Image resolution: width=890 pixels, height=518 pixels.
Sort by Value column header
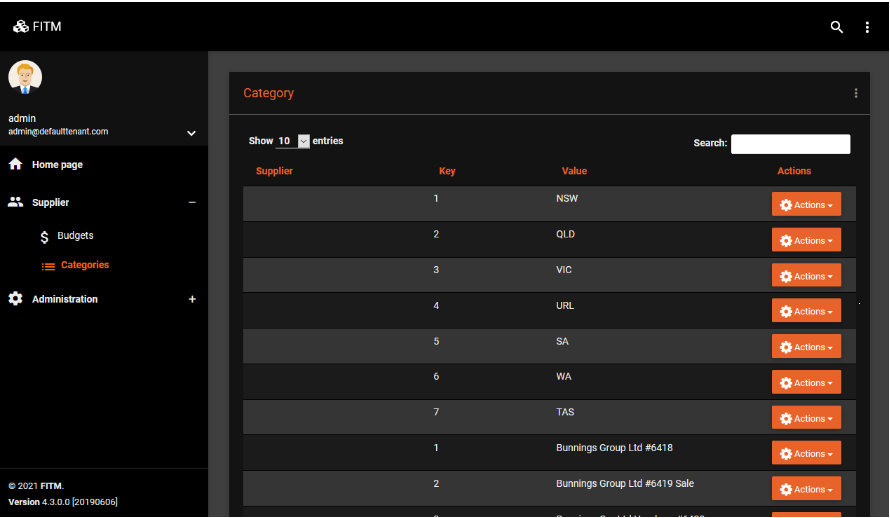coord(574,171)
